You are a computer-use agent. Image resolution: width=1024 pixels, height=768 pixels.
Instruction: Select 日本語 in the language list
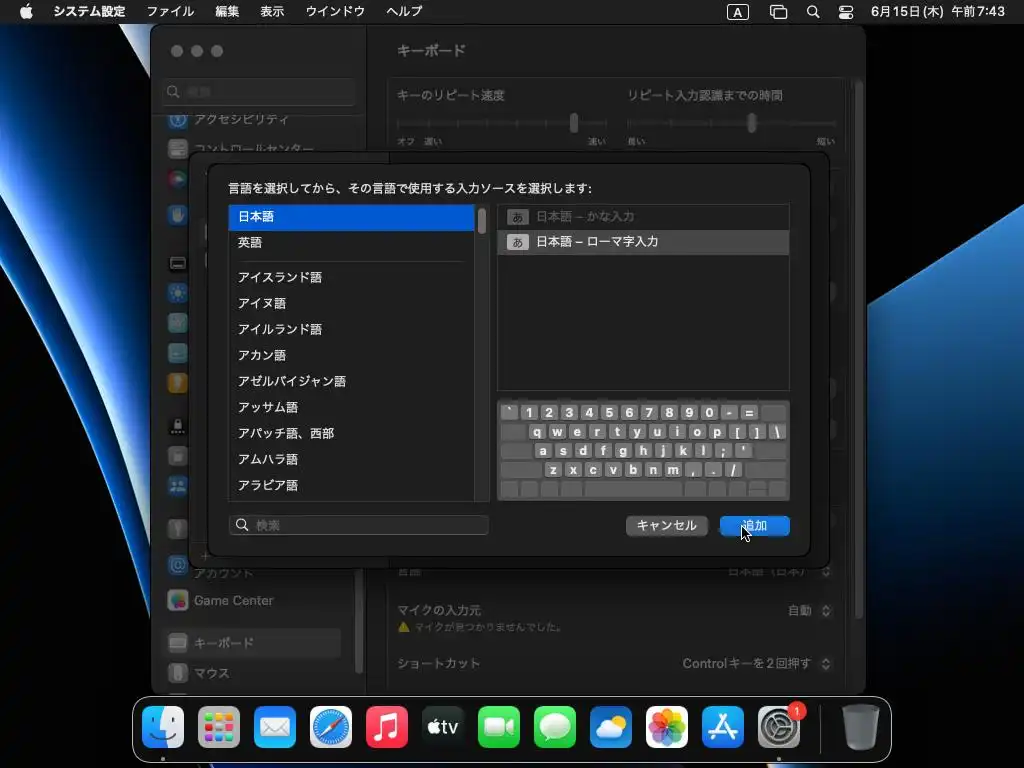[351, 217]
